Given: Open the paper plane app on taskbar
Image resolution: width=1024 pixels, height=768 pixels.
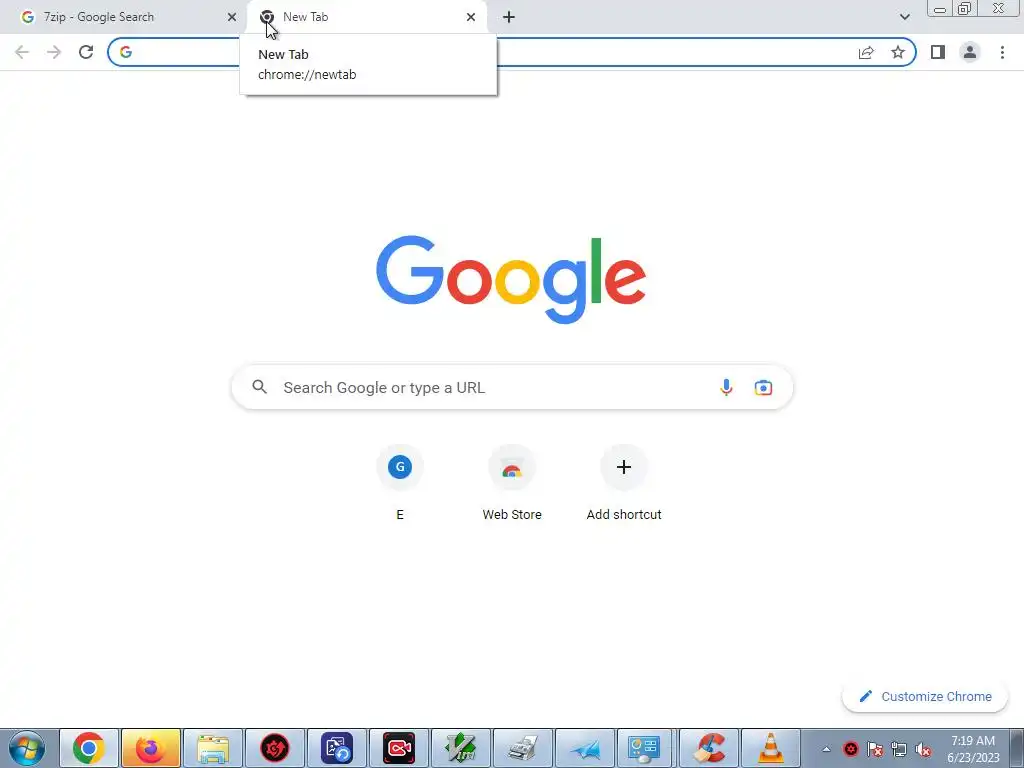Looking at the screenshot, I should tap(585, 748).
